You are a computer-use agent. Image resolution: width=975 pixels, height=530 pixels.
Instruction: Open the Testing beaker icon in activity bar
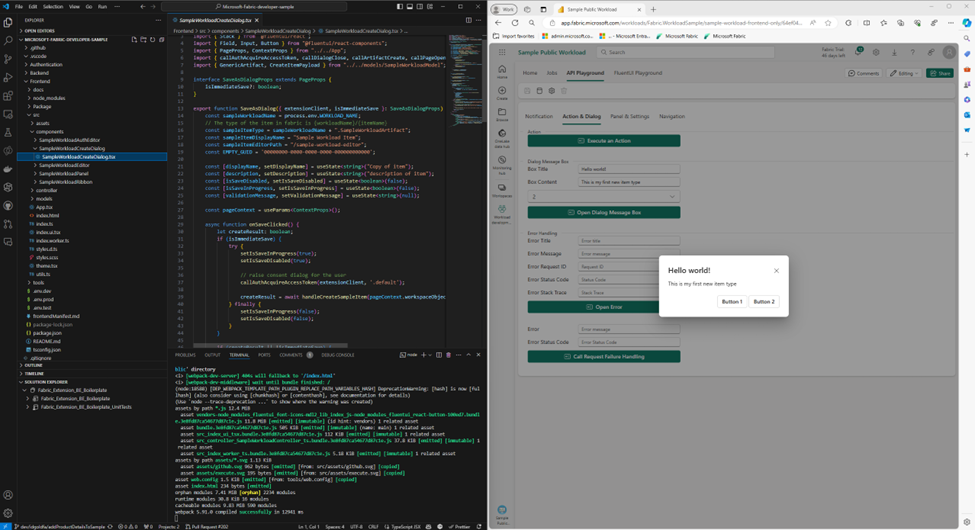tap(8, 132)
